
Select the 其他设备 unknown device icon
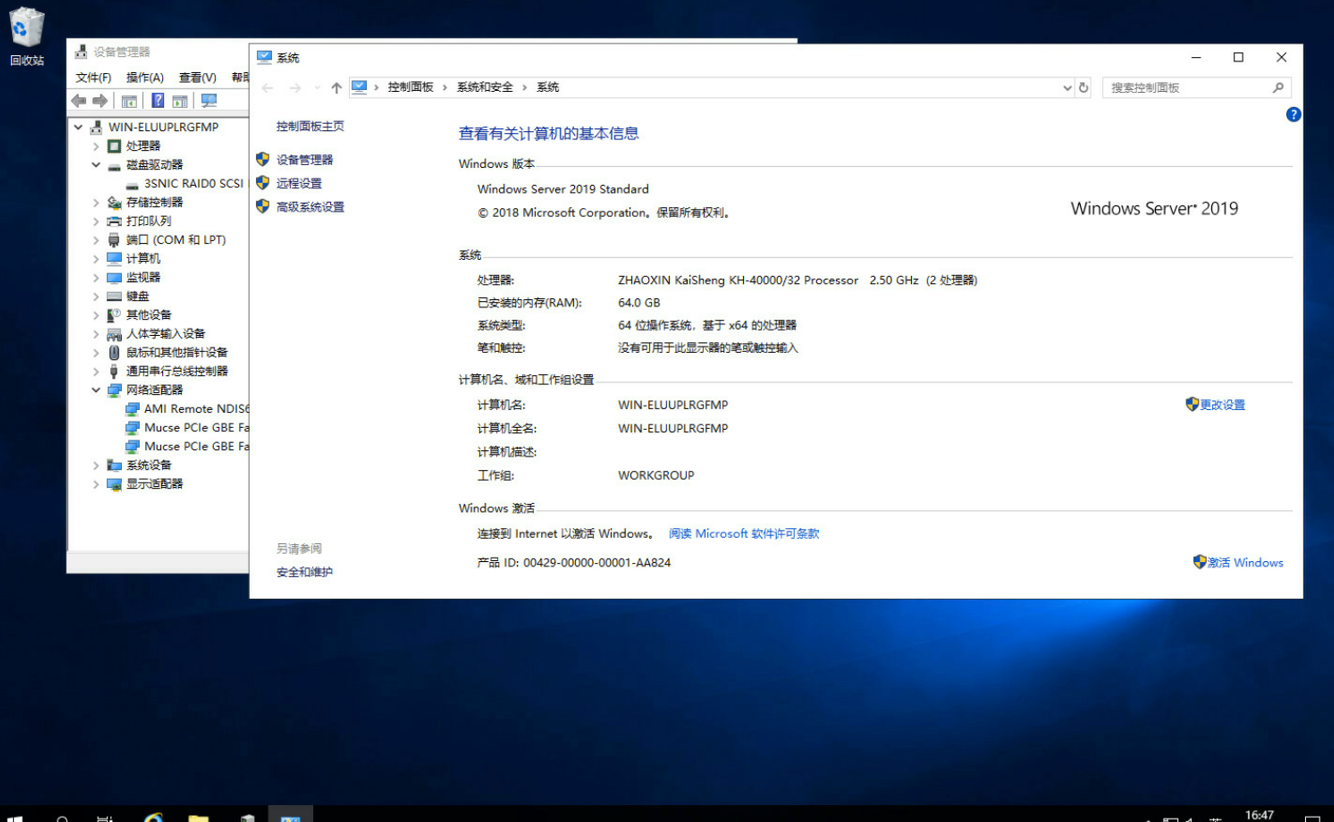point(114,315)
